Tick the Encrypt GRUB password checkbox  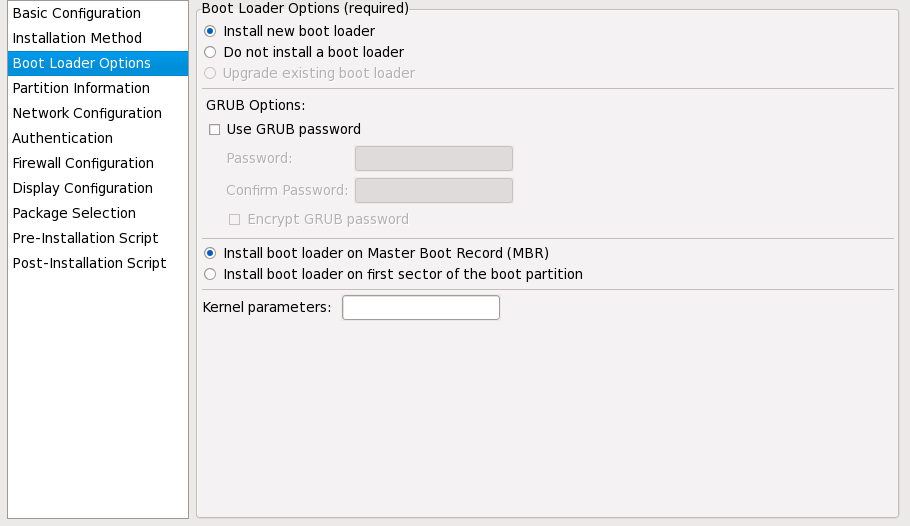coord(235,219)
